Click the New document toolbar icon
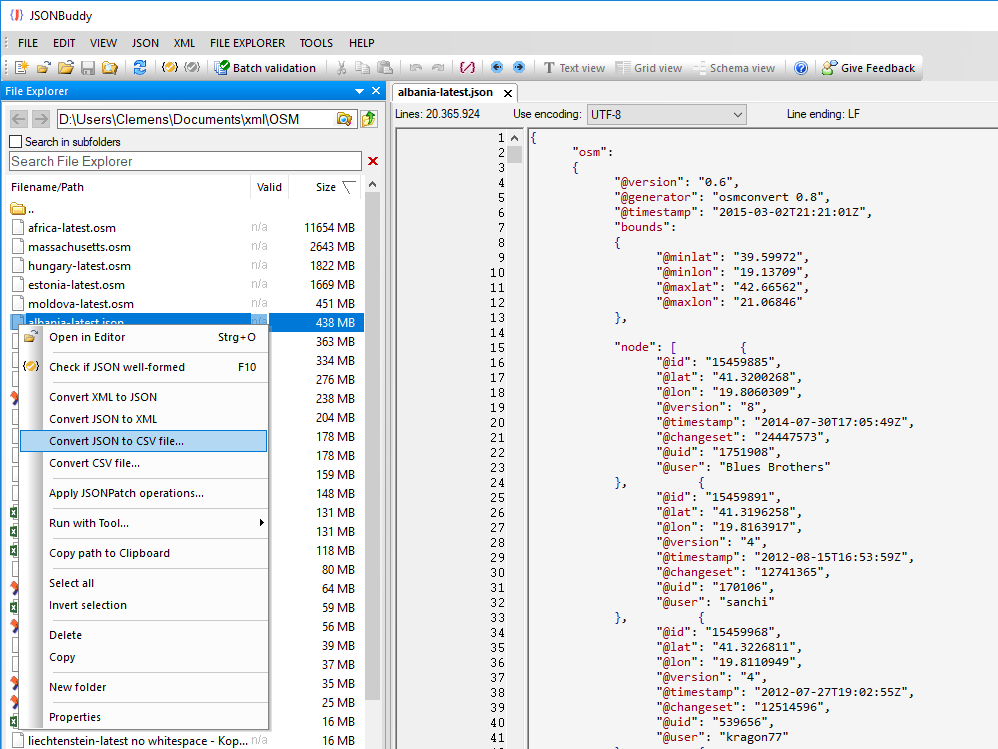 21,68
